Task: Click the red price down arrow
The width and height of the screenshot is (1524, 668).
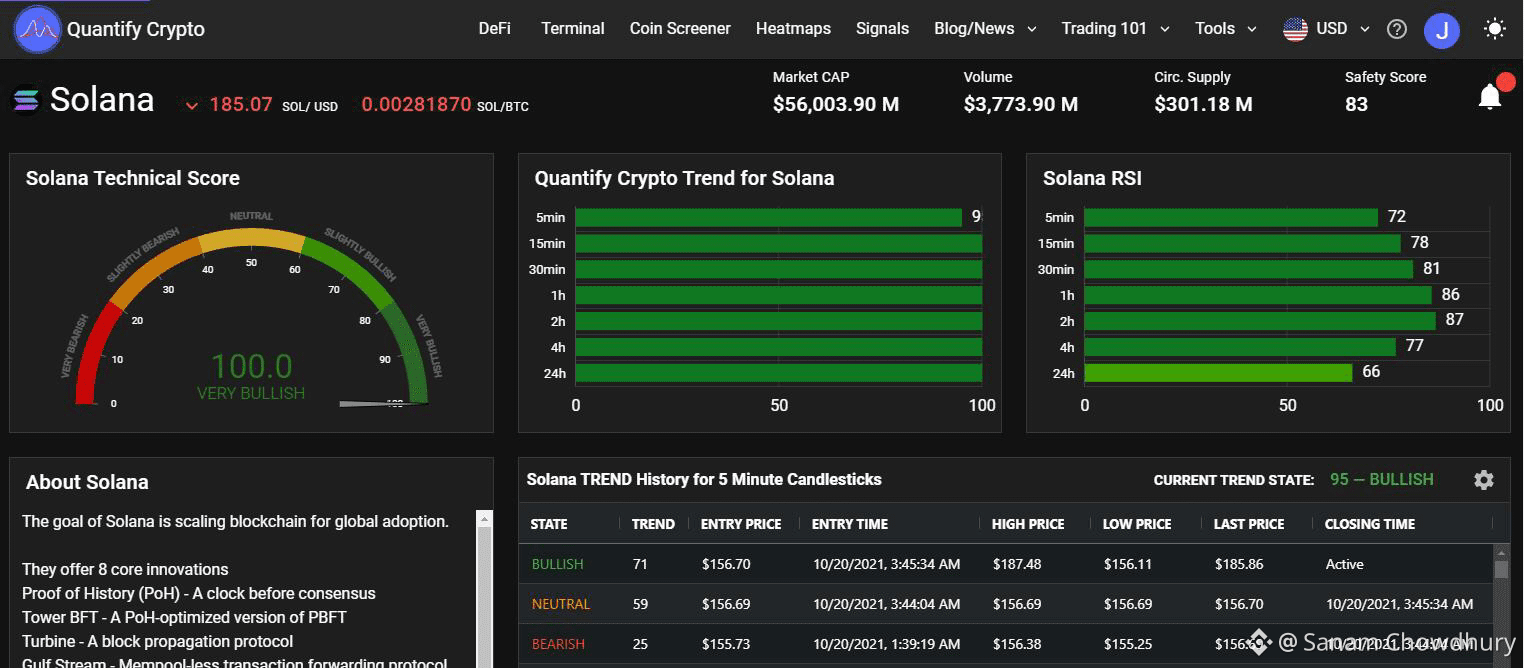Action: point(191,105)
